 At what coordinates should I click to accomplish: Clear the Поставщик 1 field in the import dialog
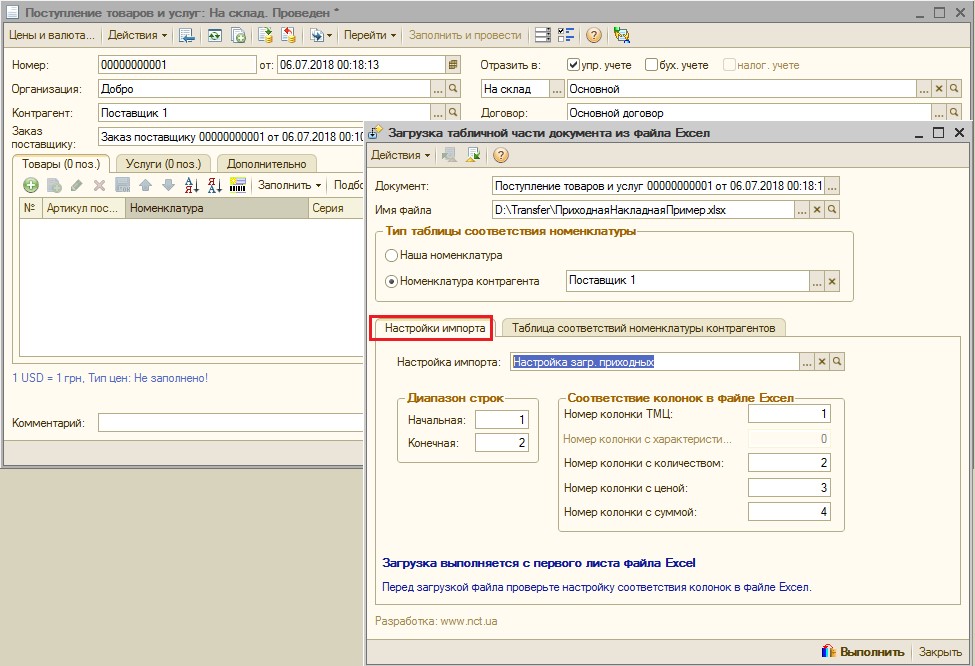click(x=832, y=282)
